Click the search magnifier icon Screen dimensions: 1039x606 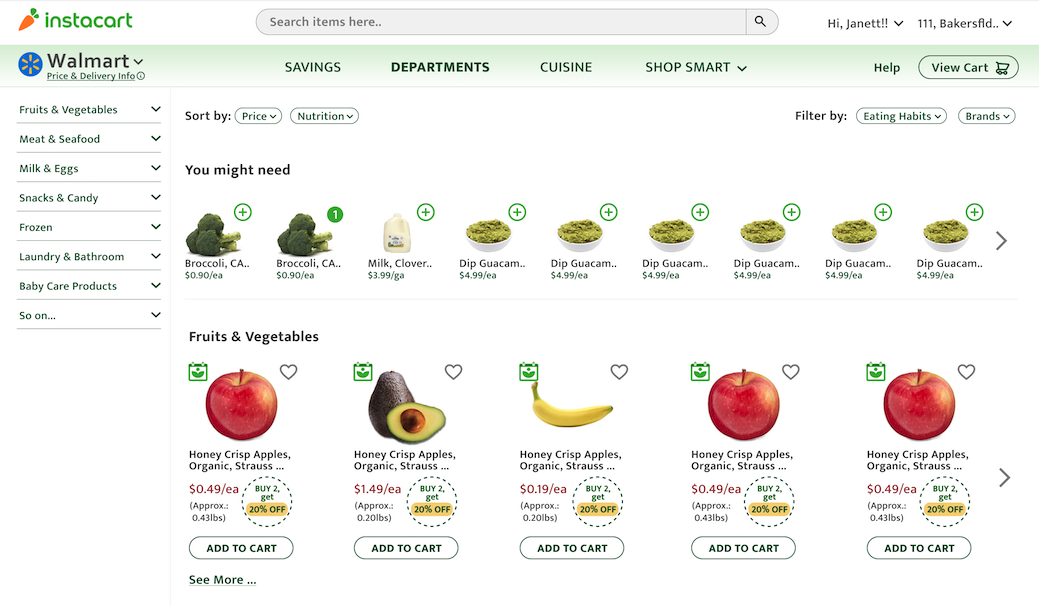pos(761,21)
